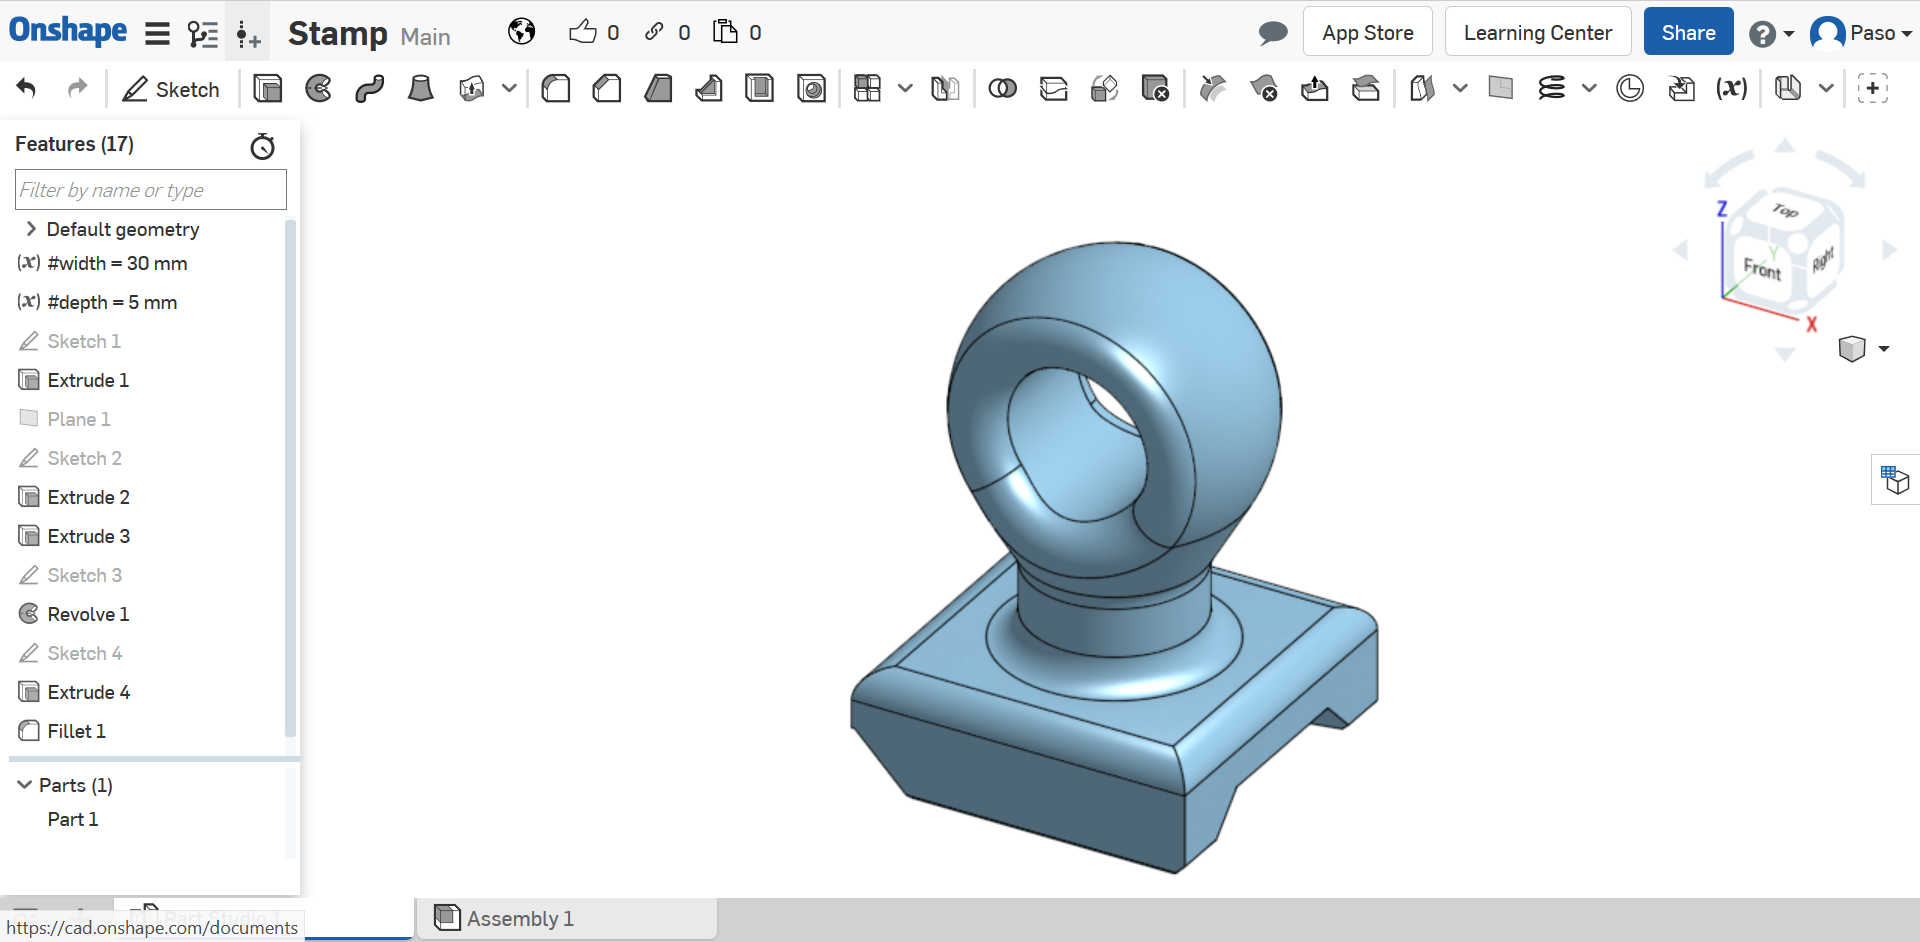Collapse the Parts (1) section
Image resolution: width=1920 pixels, height=942 pixels.
point(25,785)
